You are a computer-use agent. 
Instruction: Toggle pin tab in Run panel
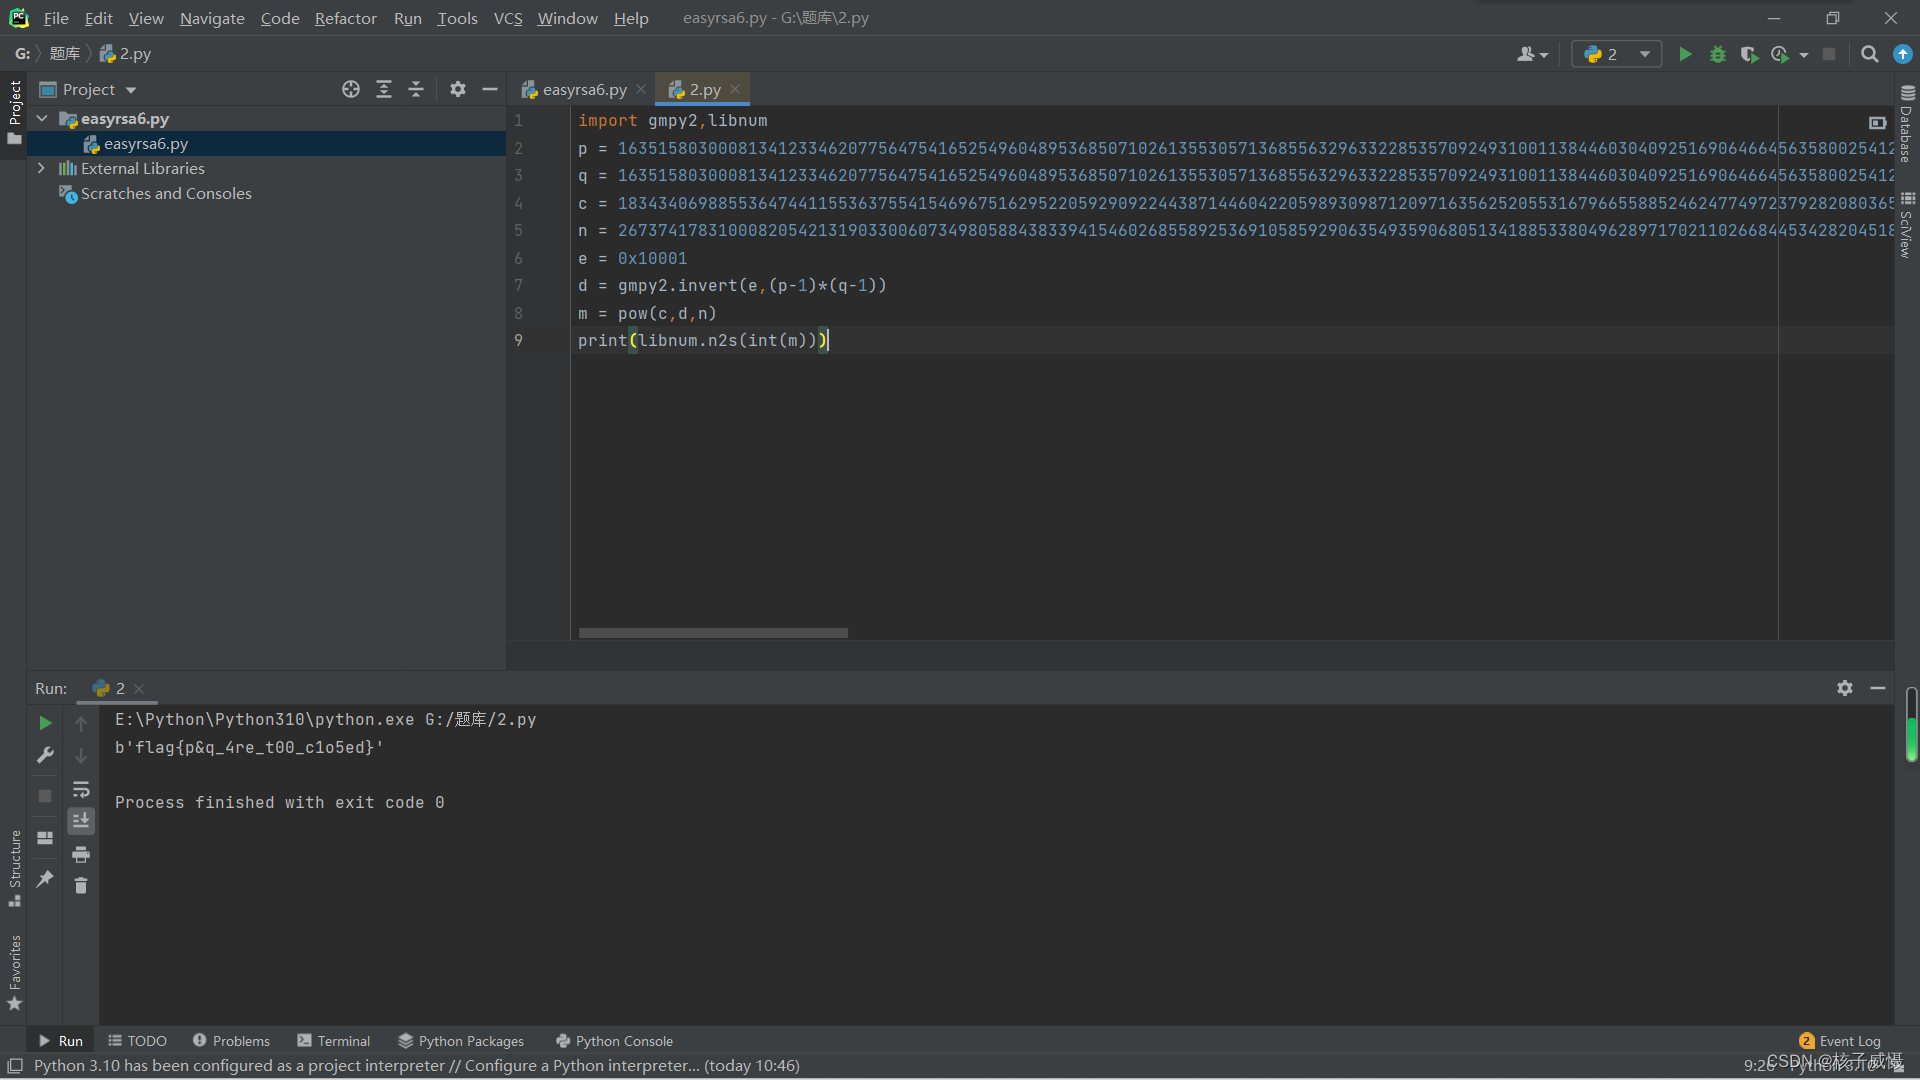pyautogui.click(x=45, y=879)
